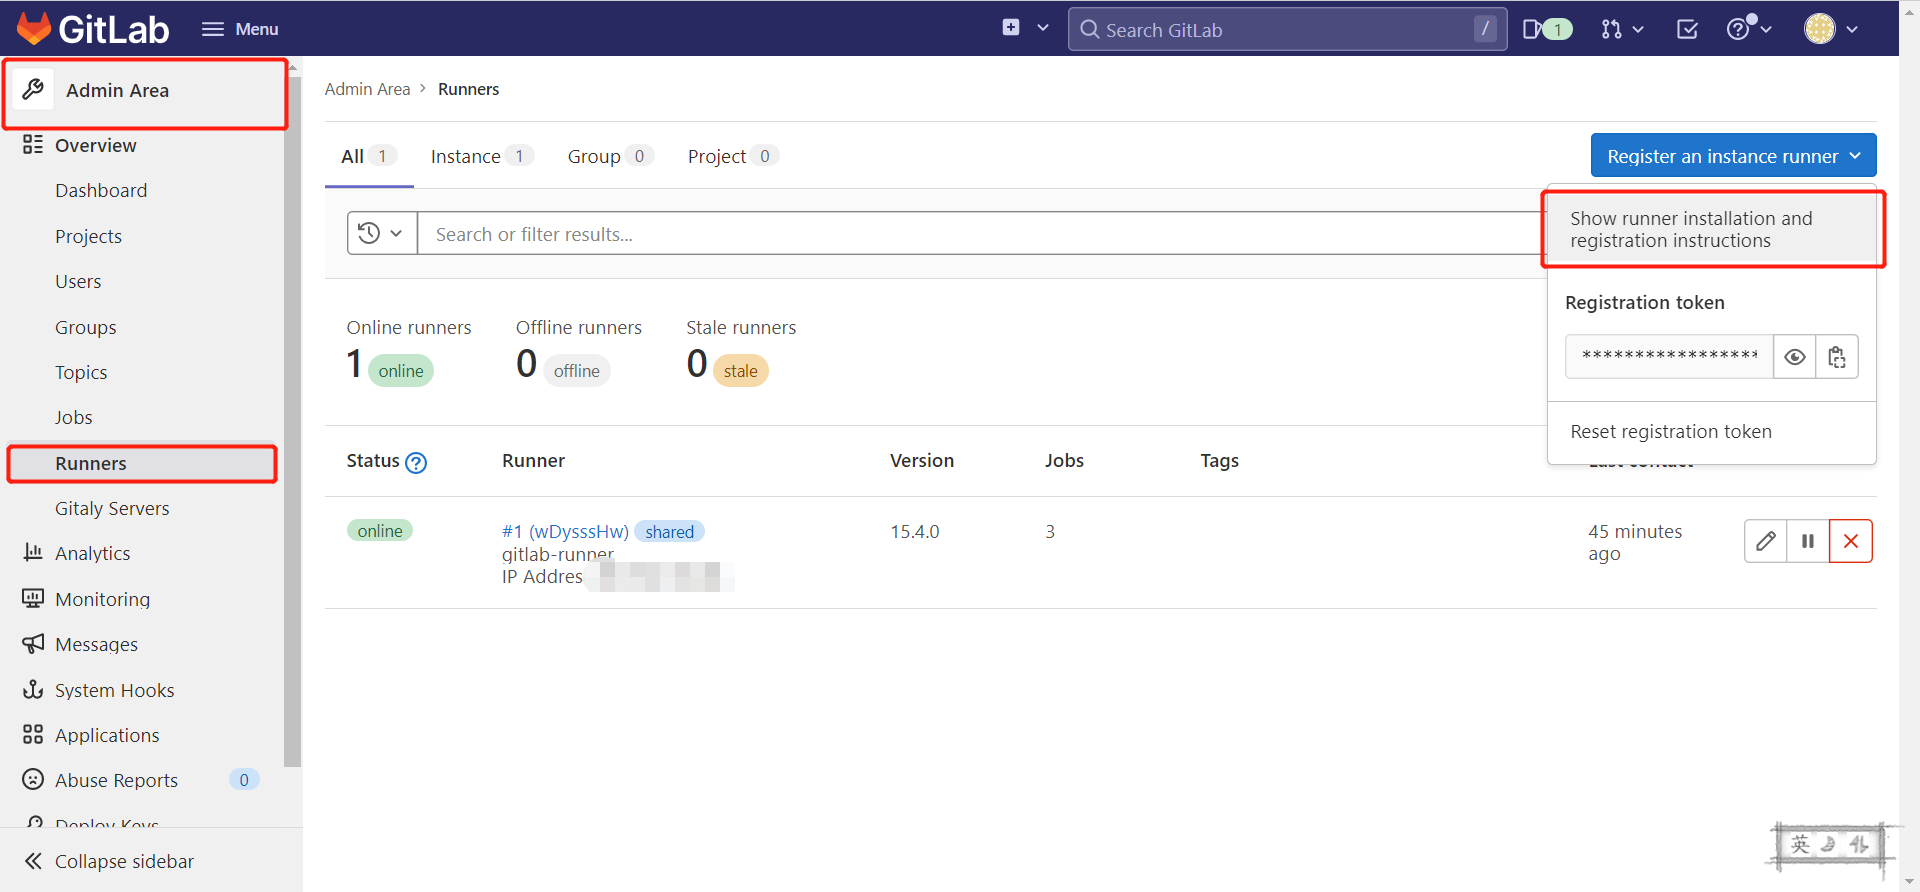This screenshot has height=892, width=1920.
Task: Open Projects in admin sidebar
Action: click(88, 236)
